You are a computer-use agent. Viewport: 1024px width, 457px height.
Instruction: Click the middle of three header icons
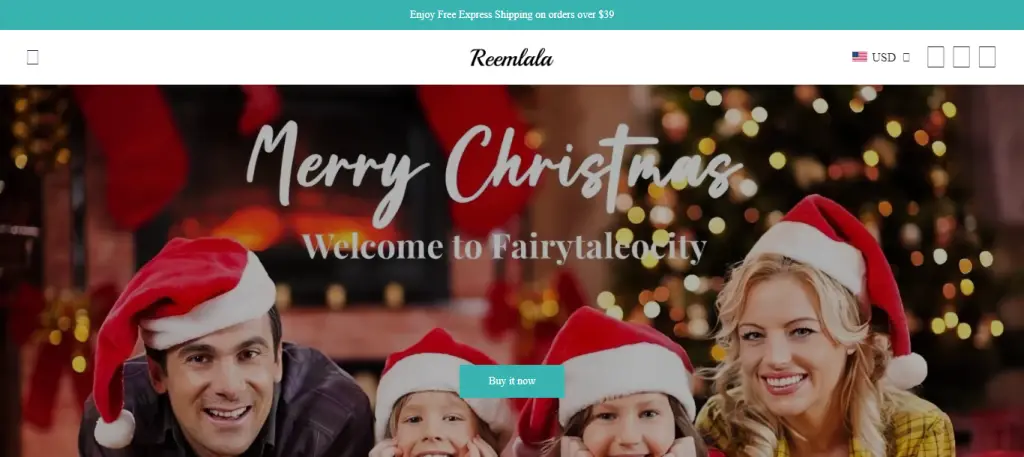coord(961,57)
